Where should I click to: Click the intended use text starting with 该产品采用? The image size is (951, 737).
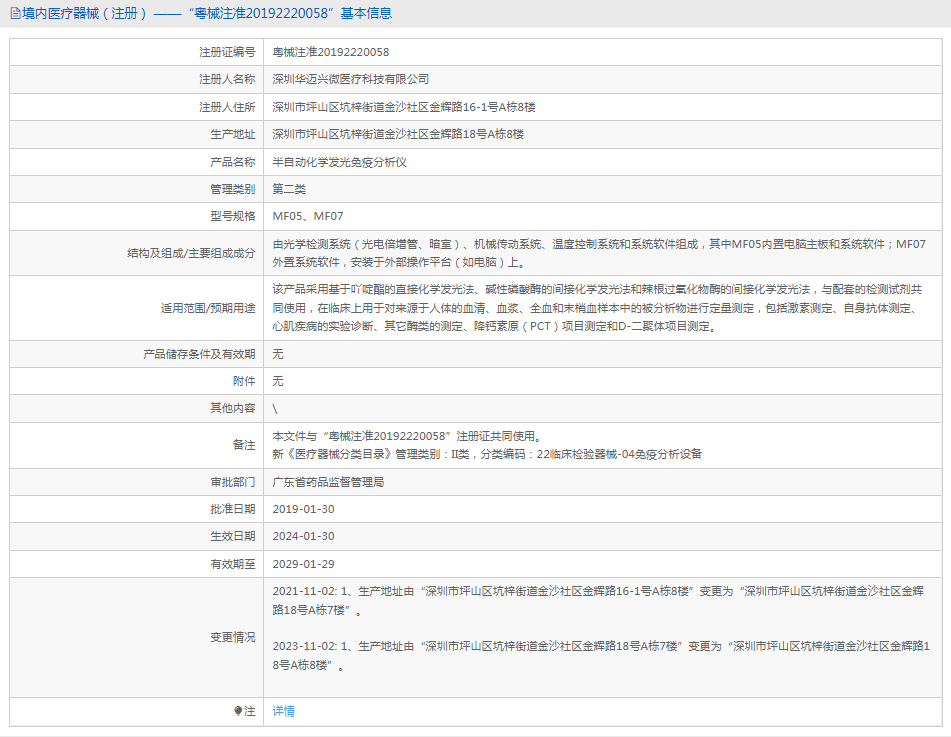click(597, 308)
